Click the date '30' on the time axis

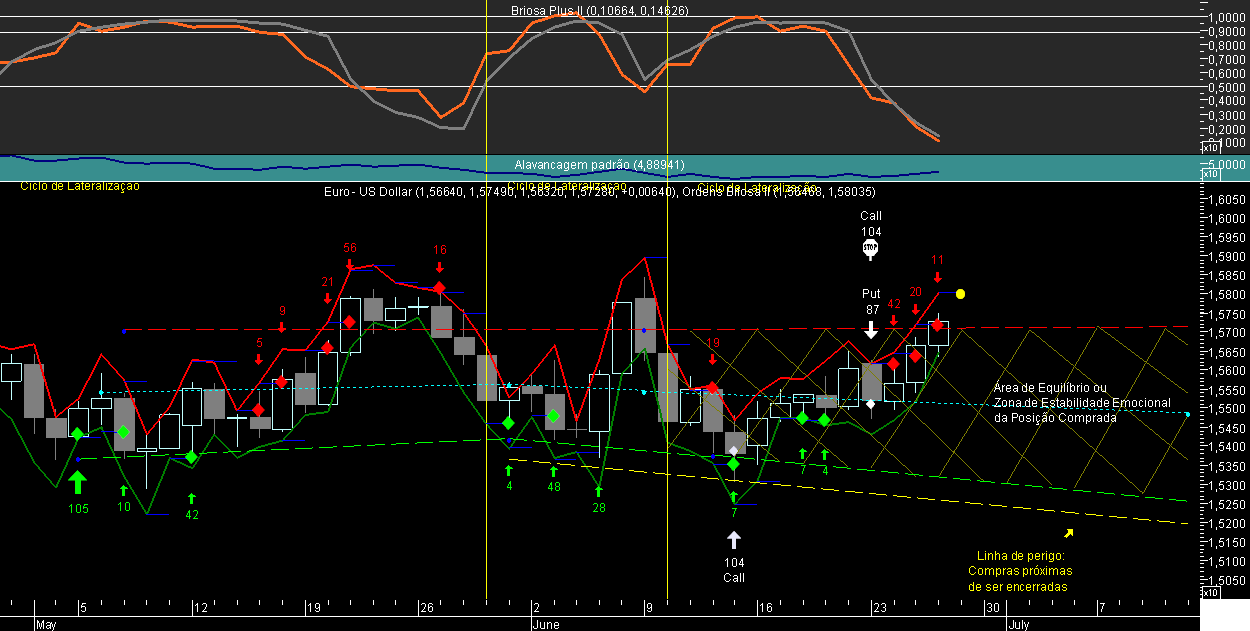[x=993, y=608]
